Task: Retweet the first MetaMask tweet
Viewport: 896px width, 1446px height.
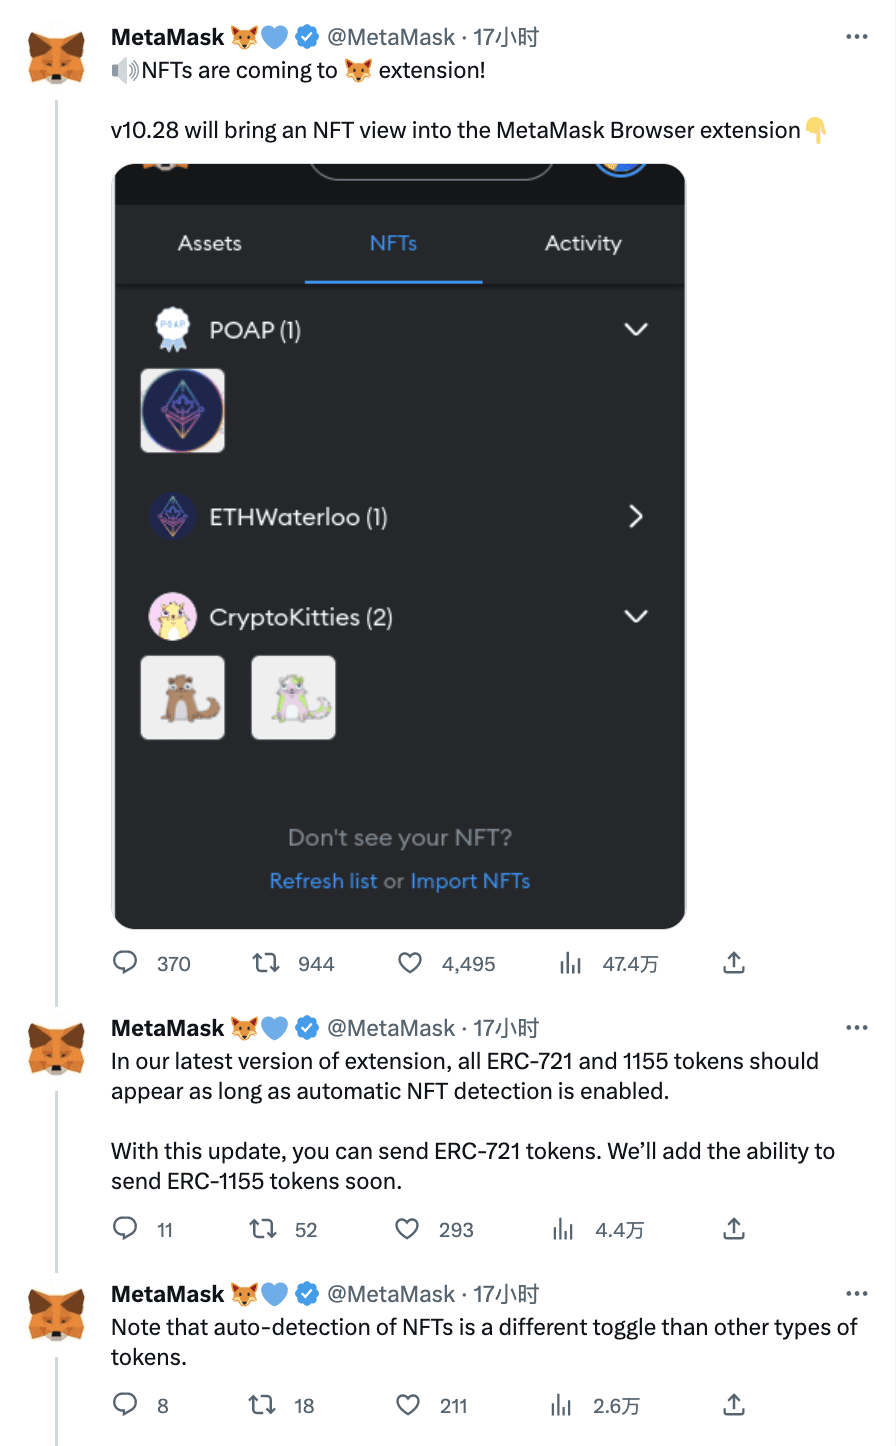Action: point(265,962)
